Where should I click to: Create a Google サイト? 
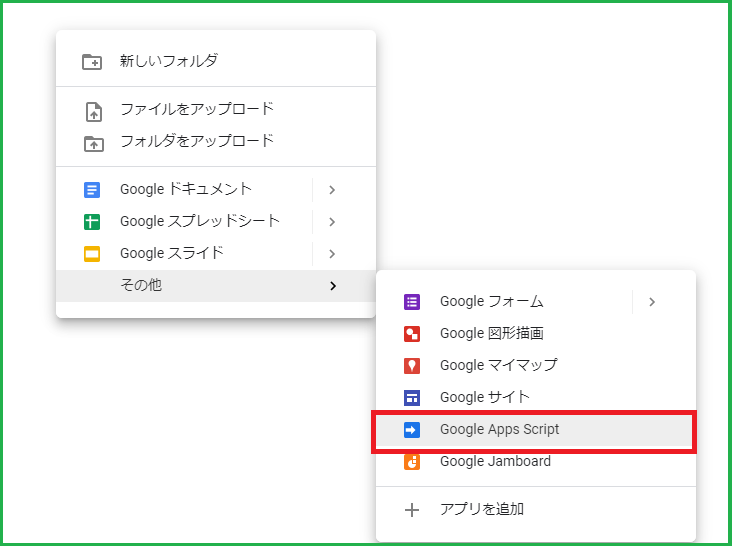click(x=536, y=397)
